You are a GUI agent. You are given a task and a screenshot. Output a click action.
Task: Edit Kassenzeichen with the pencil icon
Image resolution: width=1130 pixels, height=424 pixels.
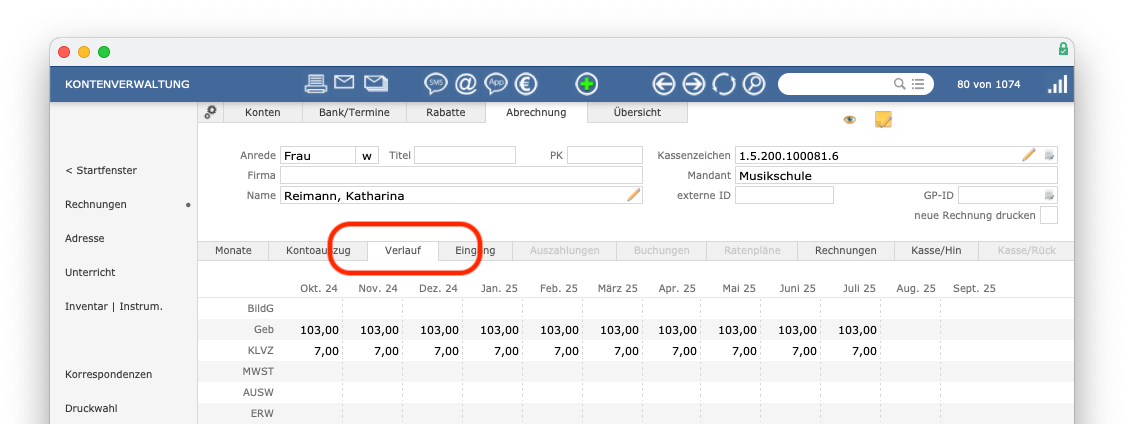[x=1028, y=154]
